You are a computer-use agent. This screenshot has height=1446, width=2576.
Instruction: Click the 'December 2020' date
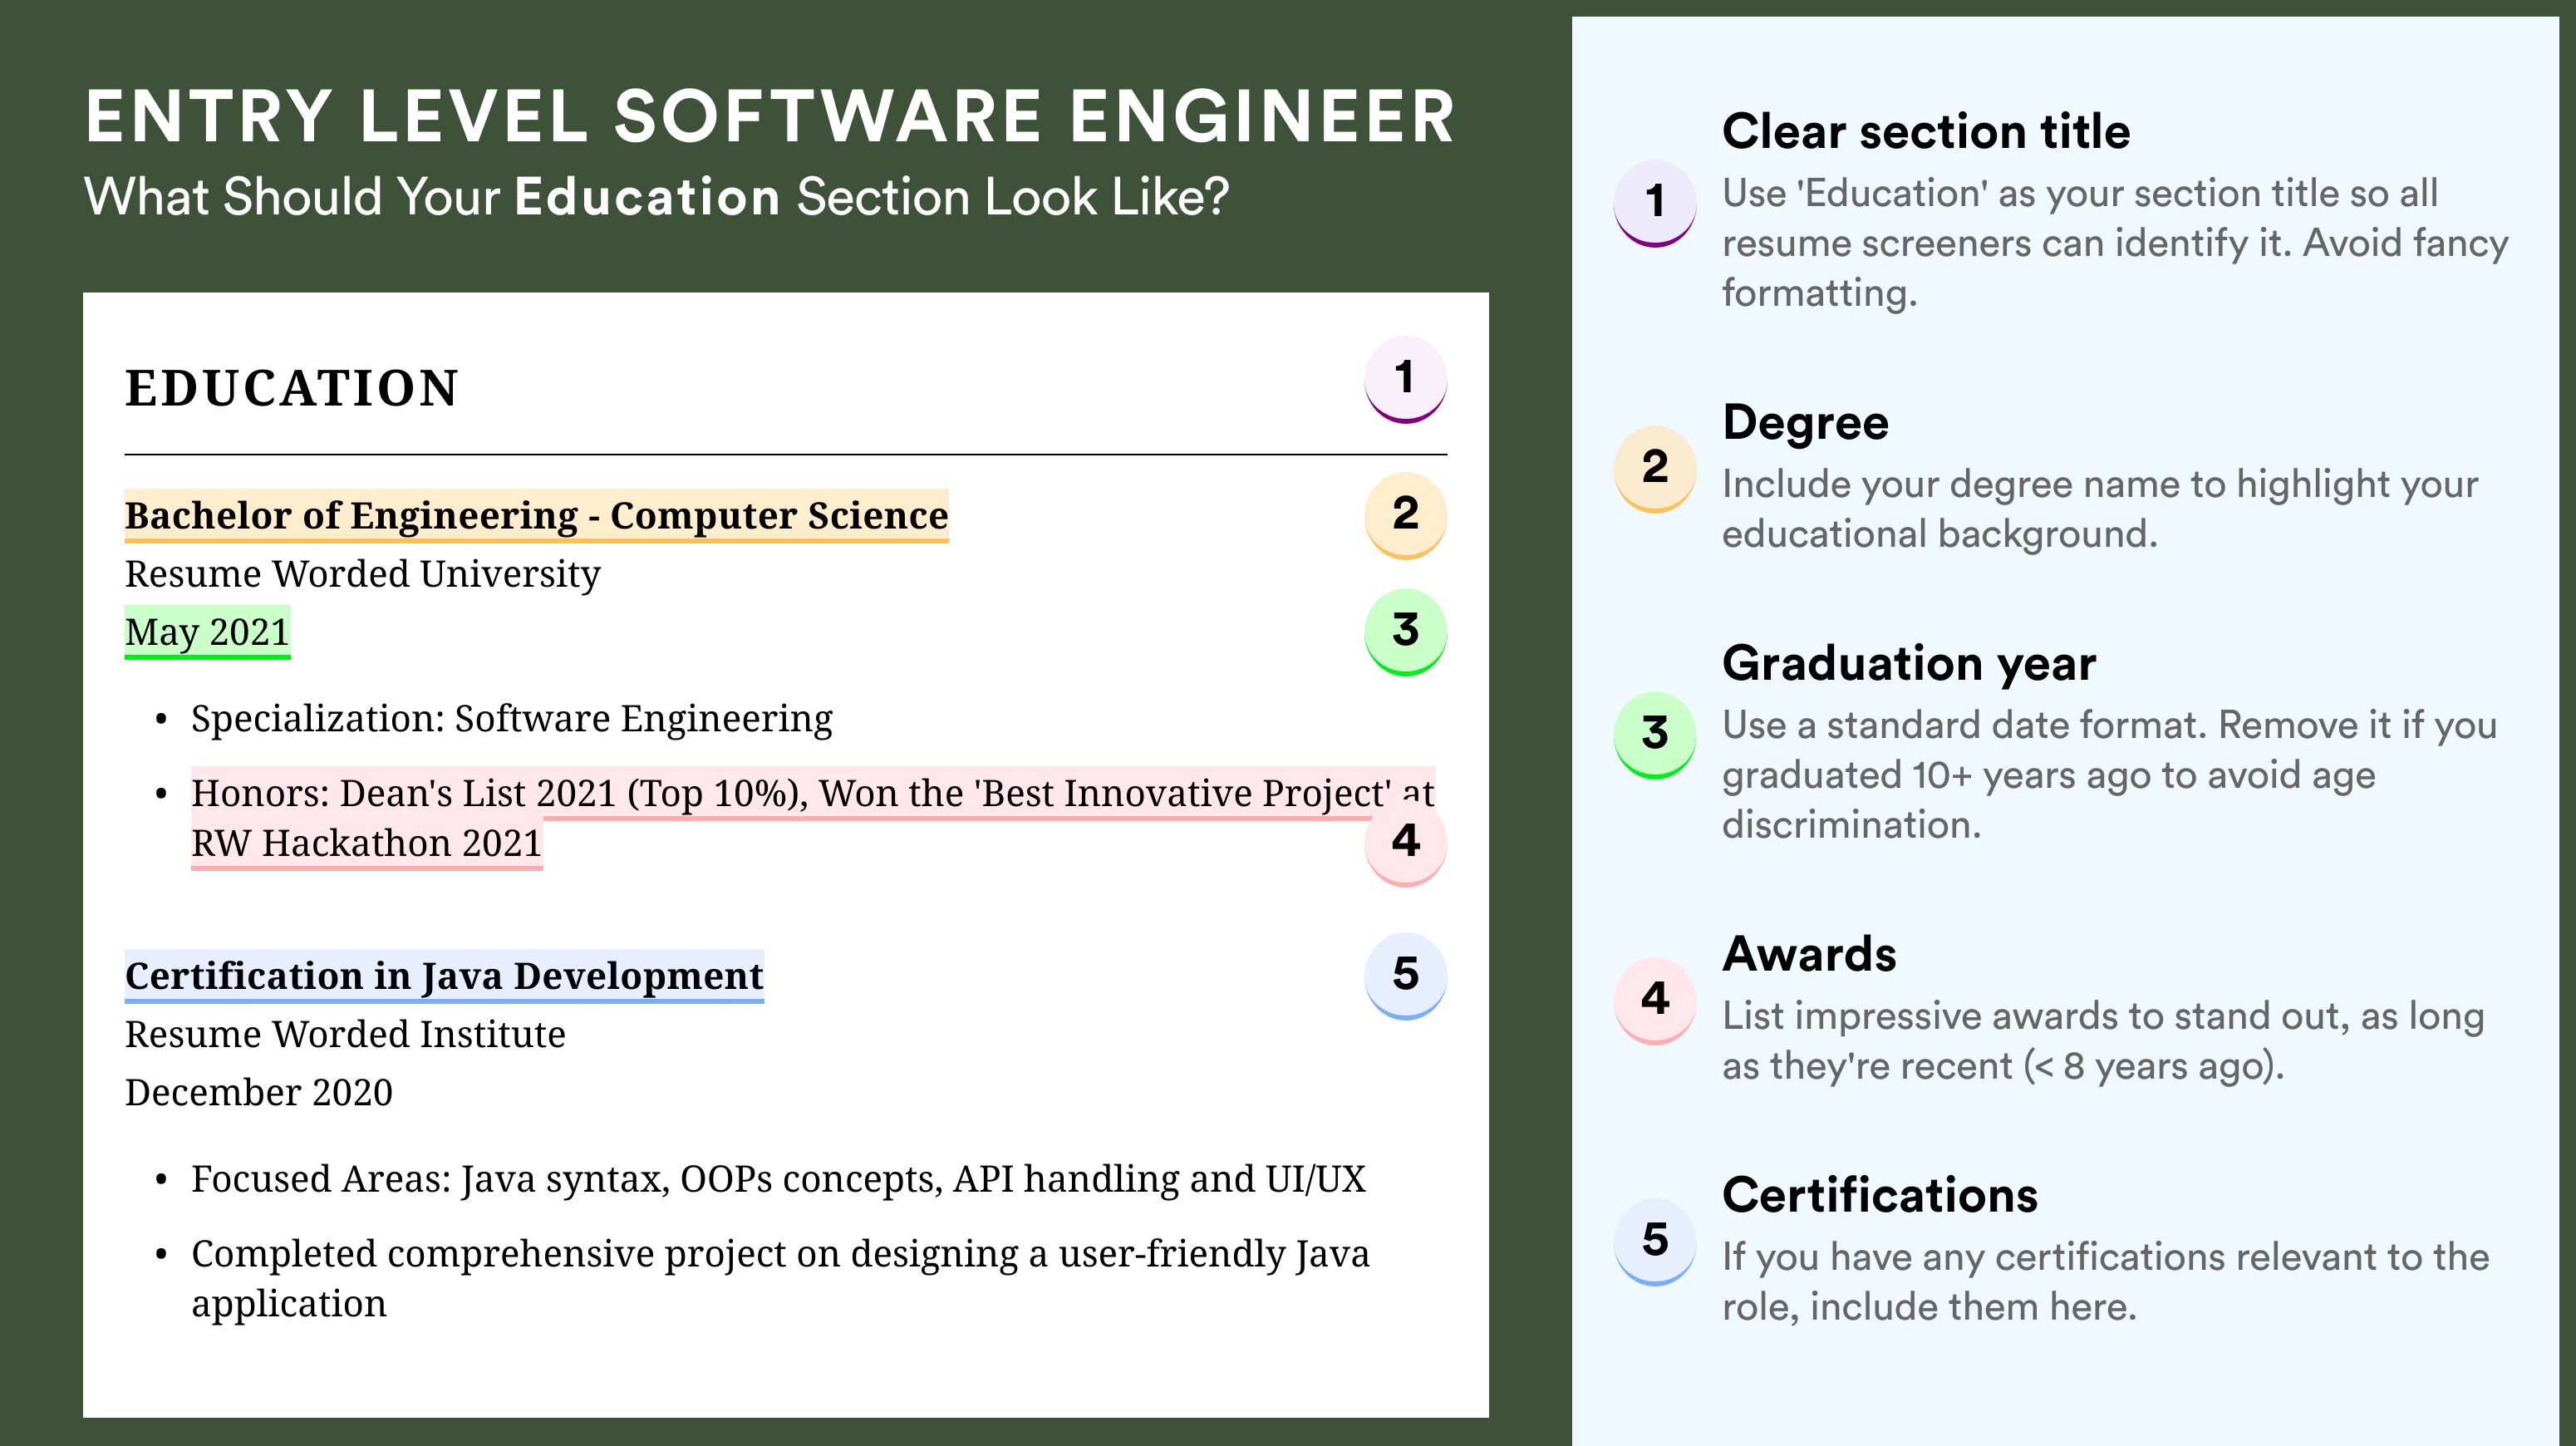[x=259, y=1092]
